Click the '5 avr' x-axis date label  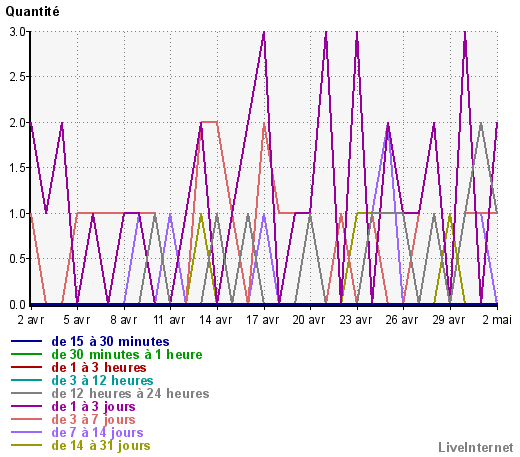click(x=77, y=320)
